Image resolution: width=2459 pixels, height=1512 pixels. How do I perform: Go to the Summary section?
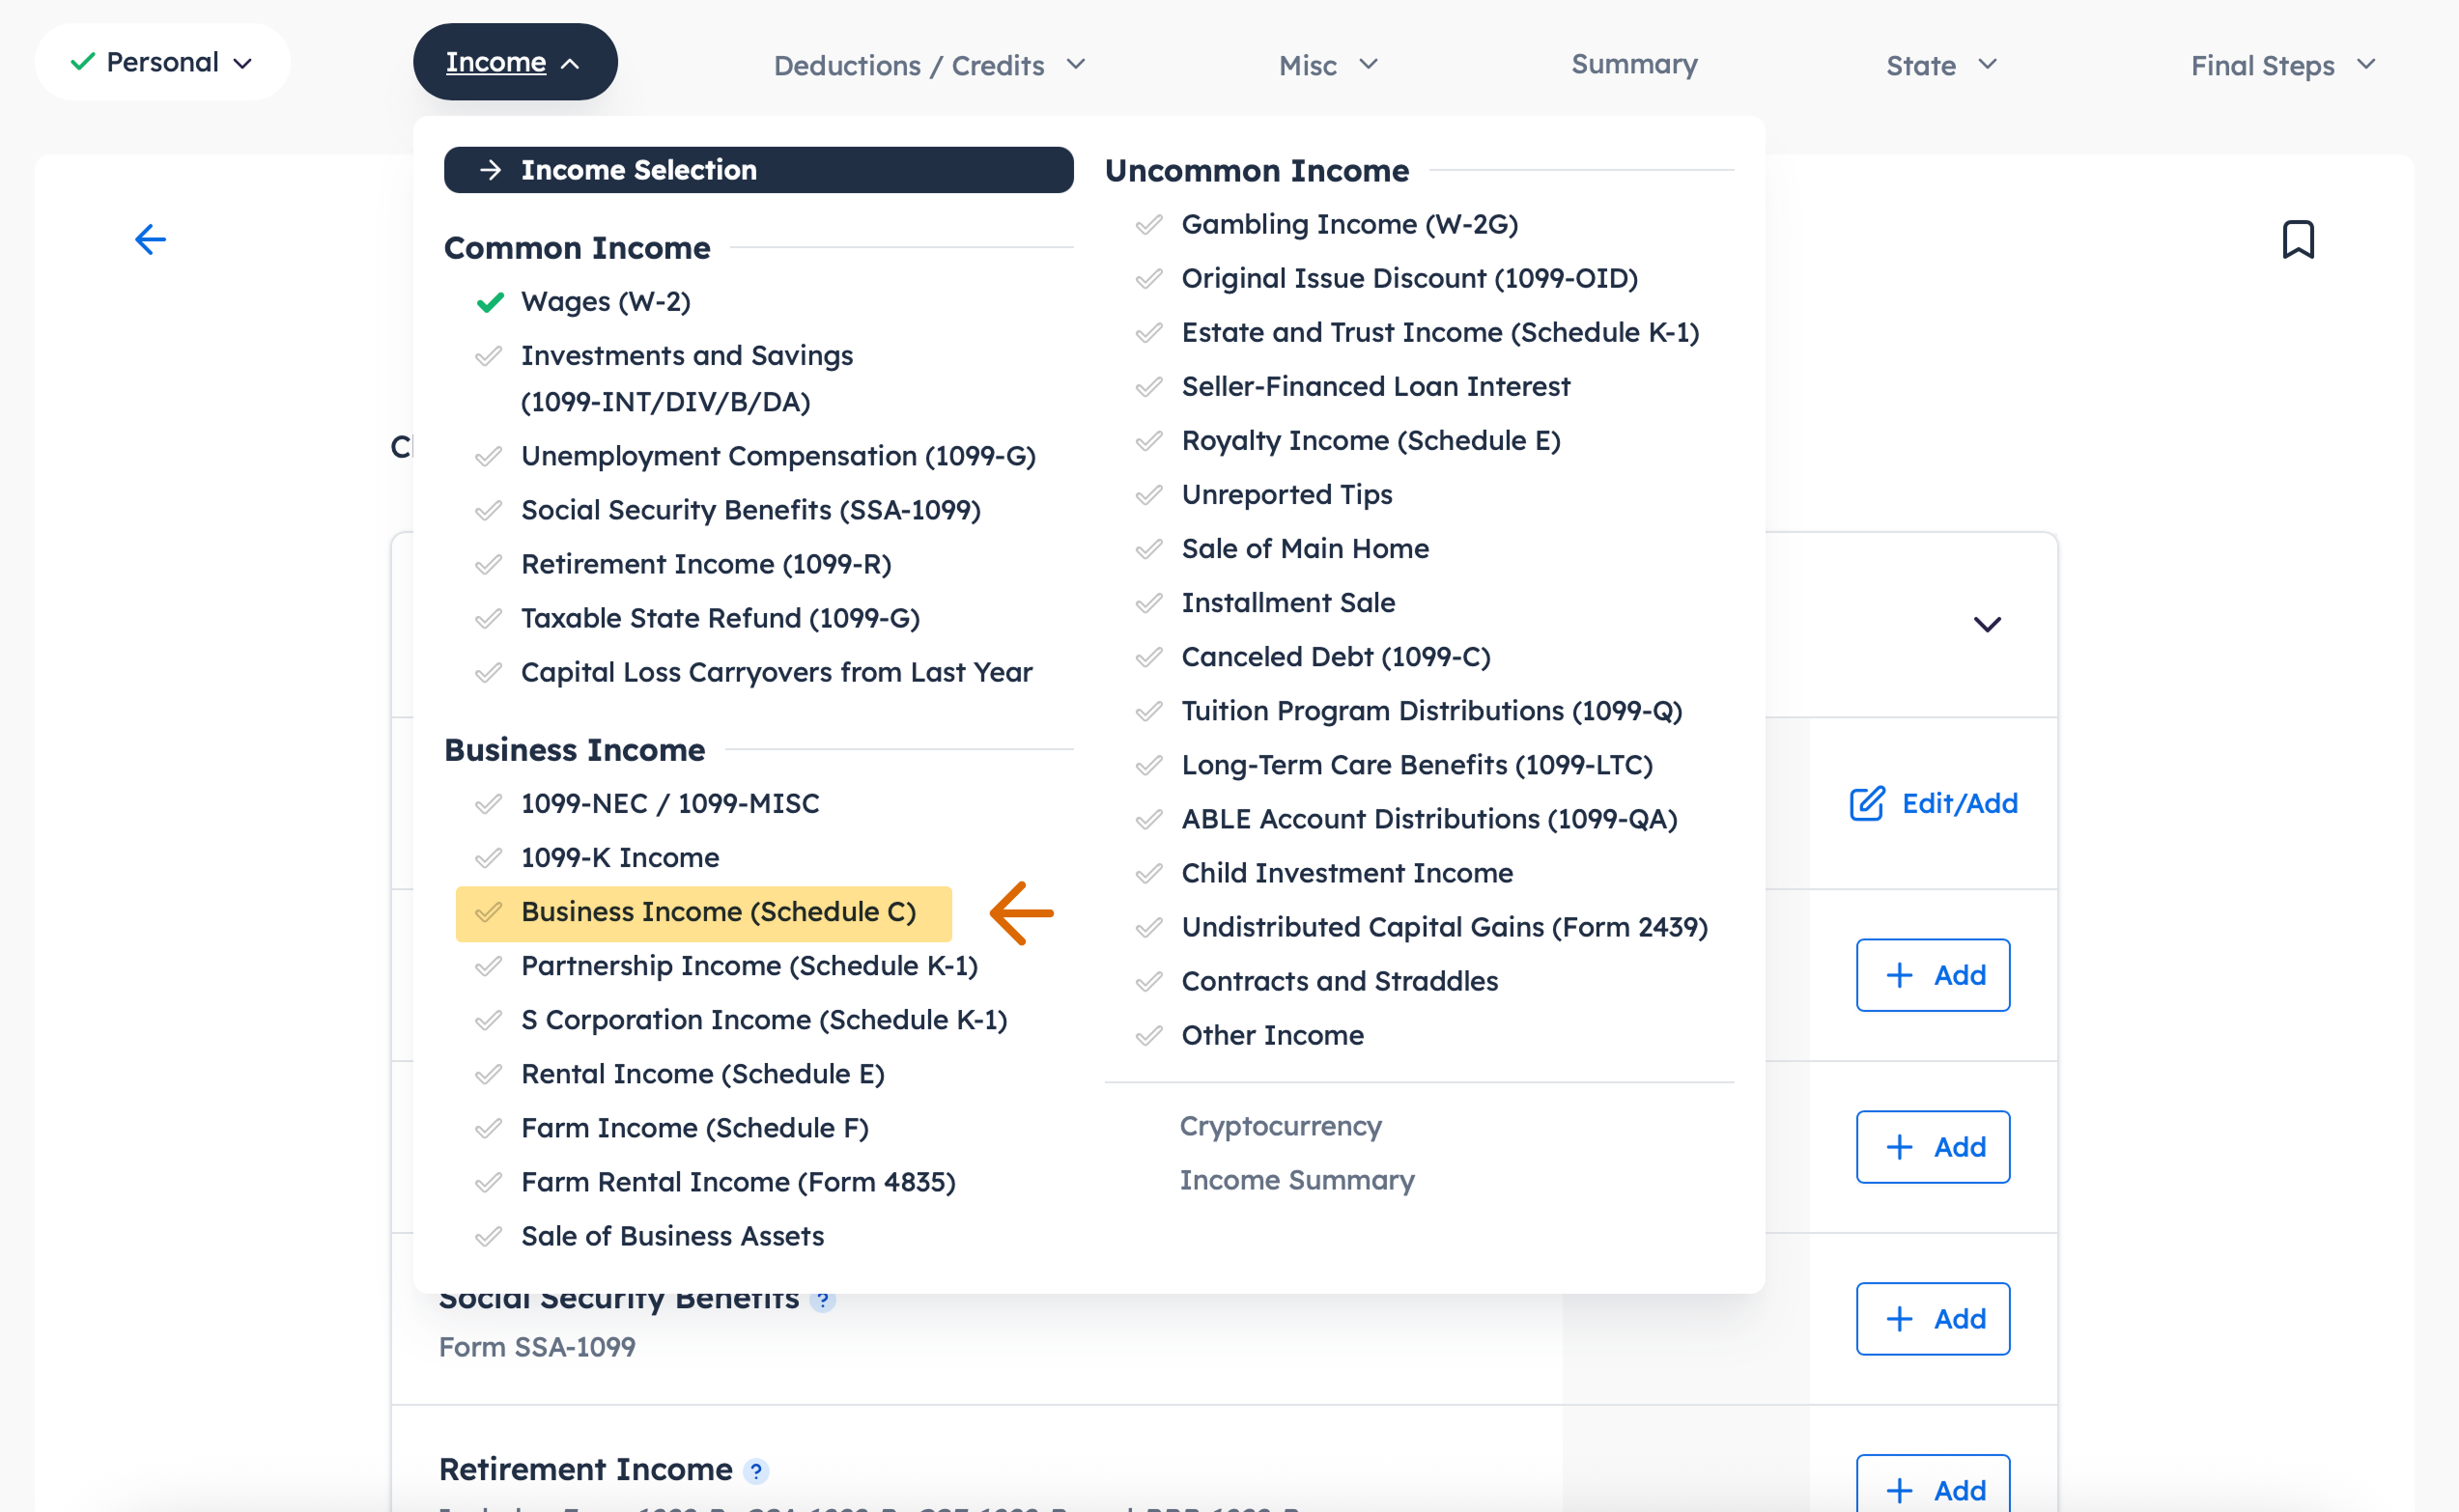(1633, 64)
